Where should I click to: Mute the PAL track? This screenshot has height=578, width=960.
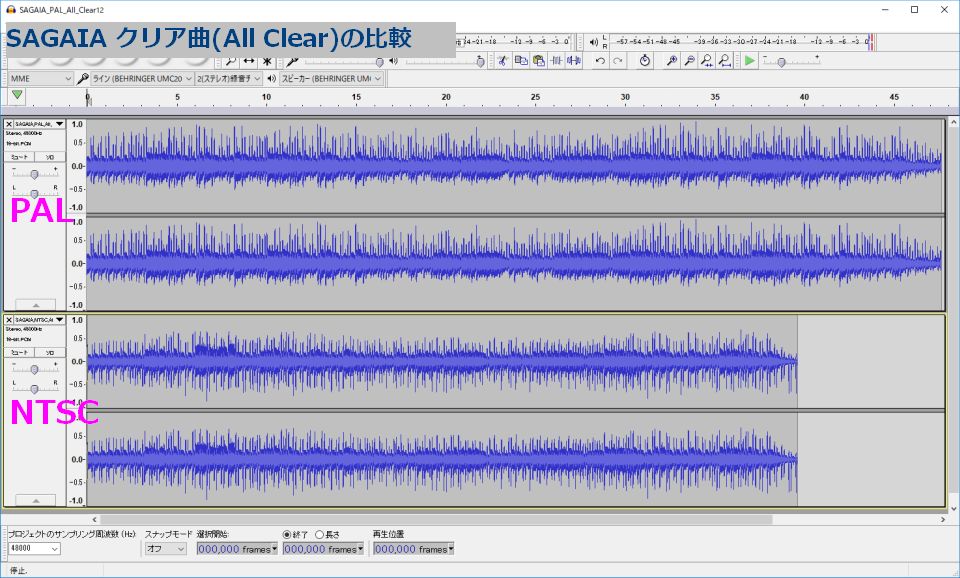tap(19, 157)
